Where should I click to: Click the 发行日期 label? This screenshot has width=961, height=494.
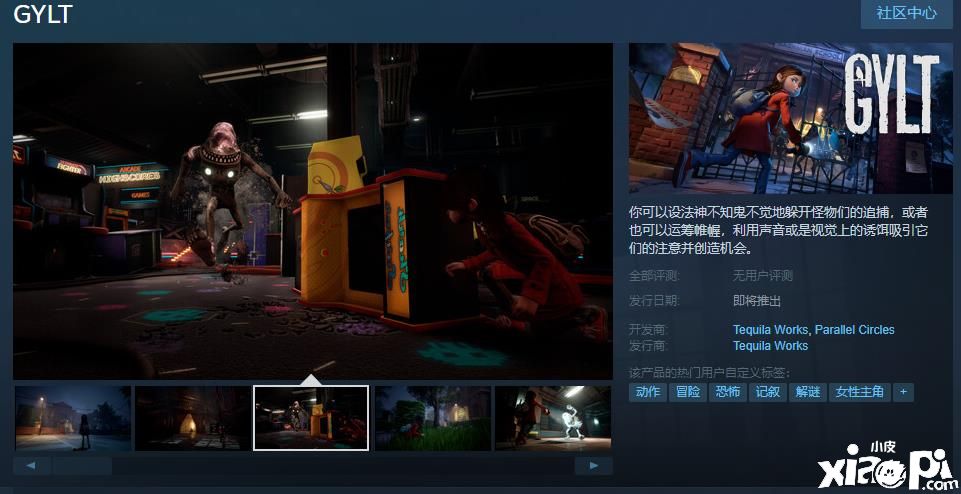(654, 301)
